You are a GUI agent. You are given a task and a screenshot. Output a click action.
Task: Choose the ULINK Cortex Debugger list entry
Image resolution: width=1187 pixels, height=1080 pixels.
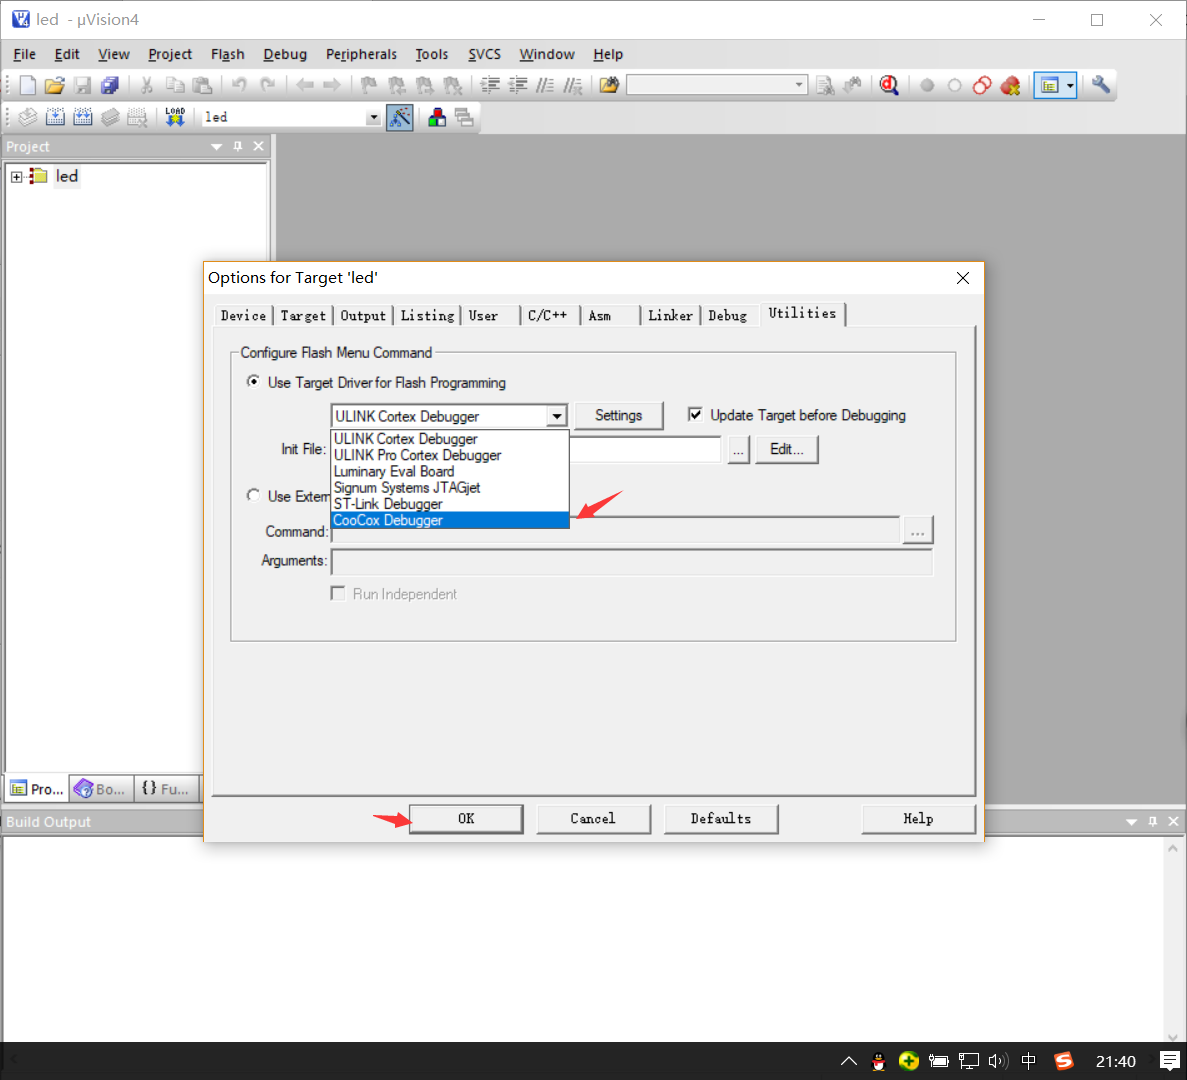click(450, 439)
